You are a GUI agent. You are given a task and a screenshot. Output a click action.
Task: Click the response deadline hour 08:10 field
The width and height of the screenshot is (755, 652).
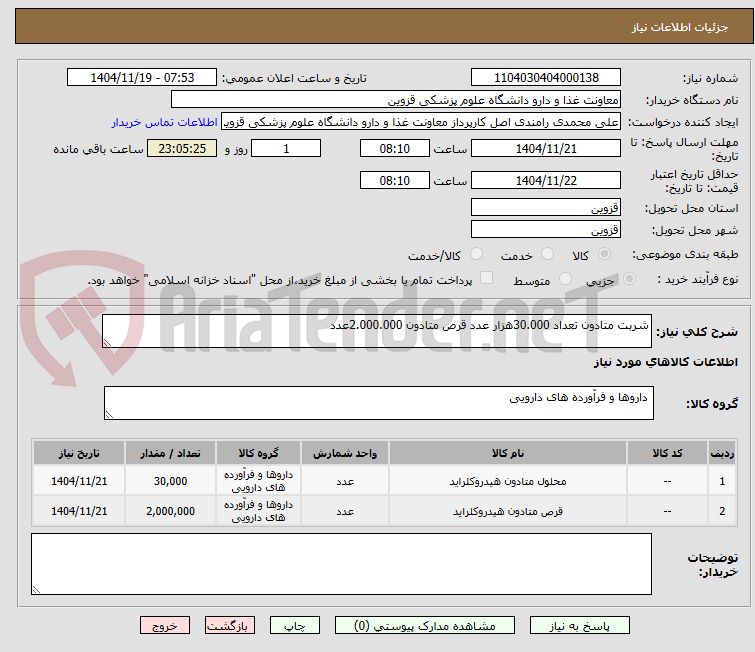click(395, 148)
